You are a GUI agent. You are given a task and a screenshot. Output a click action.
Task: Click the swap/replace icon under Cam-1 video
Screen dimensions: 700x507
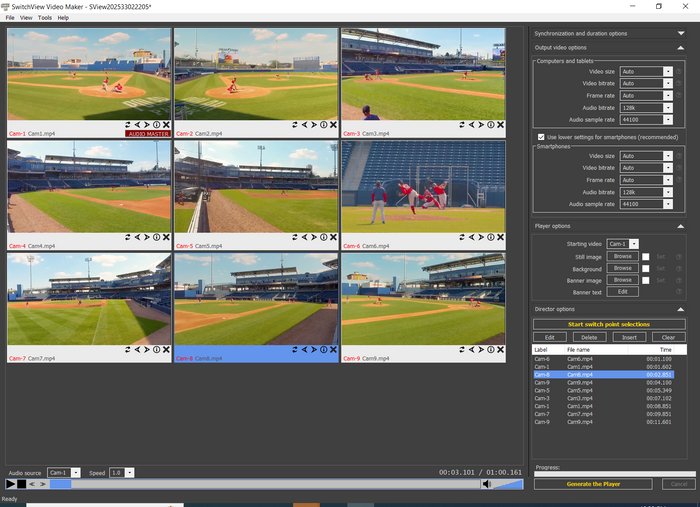128,125
